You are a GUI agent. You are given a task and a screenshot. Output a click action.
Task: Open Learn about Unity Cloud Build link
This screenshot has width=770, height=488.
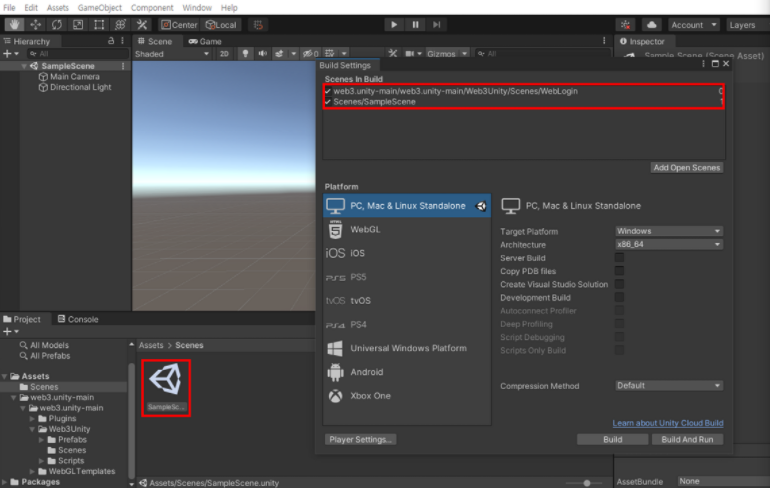[668, 423]
